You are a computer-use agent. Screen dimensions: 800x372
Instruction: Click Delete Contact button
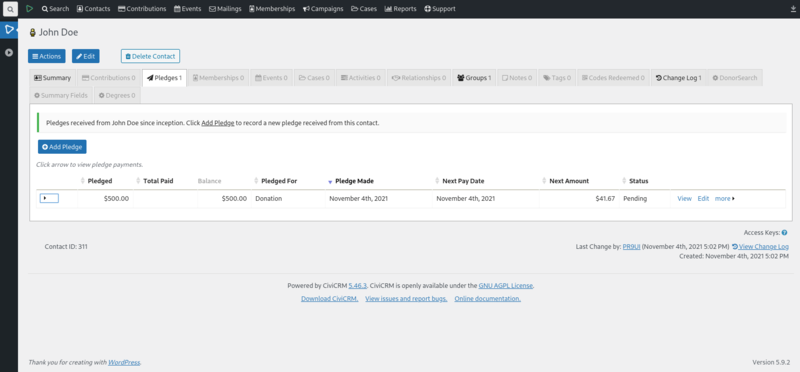click(151, 56)
